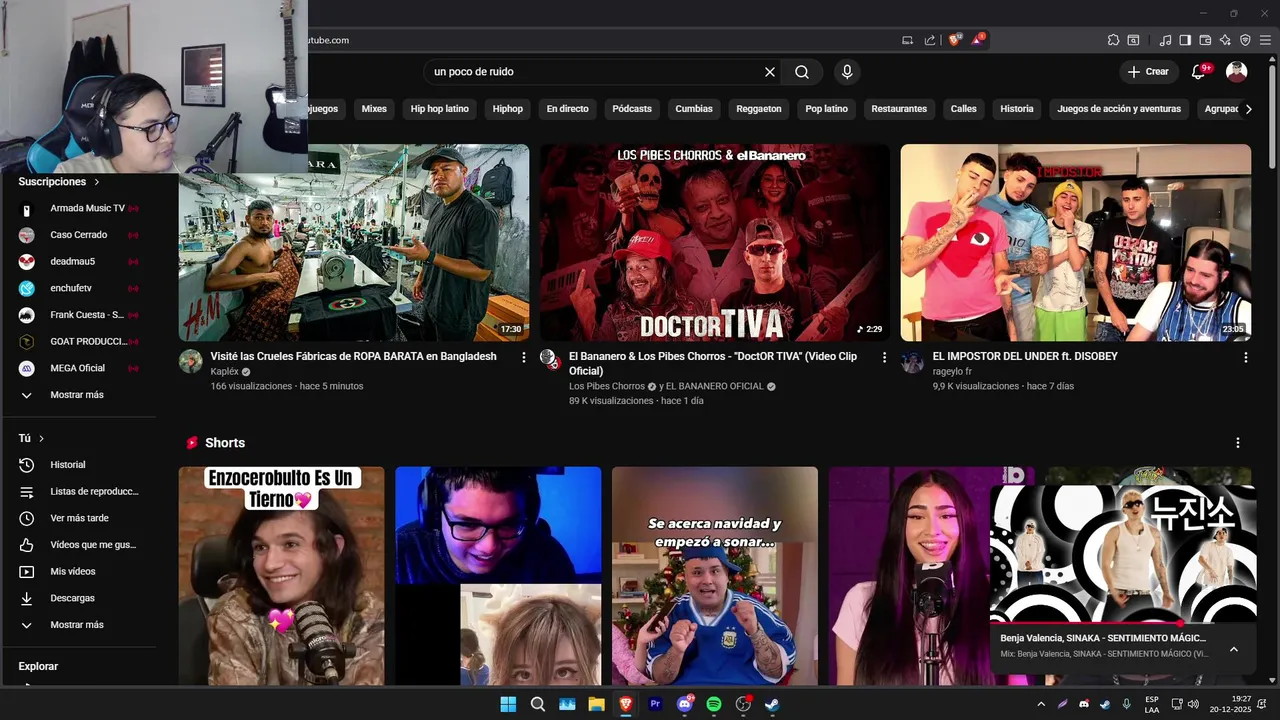Advance filter chips with right arrow

1248,109
